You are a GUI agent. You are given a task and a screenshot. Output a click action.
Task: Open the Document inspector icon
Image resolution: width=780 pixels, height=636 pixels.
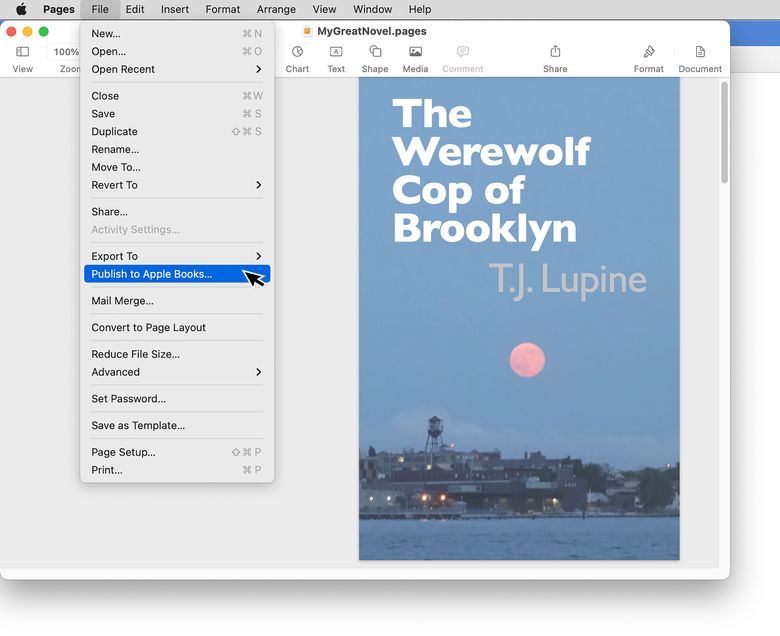point(700,52)
